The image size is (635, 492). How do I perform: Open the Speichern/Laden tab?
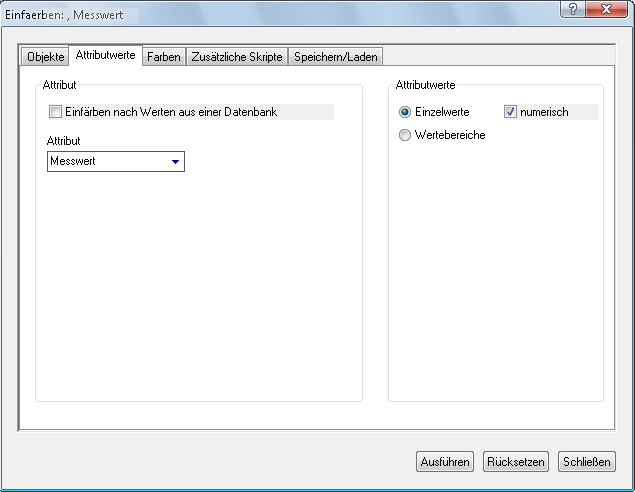tap(335, 57)
